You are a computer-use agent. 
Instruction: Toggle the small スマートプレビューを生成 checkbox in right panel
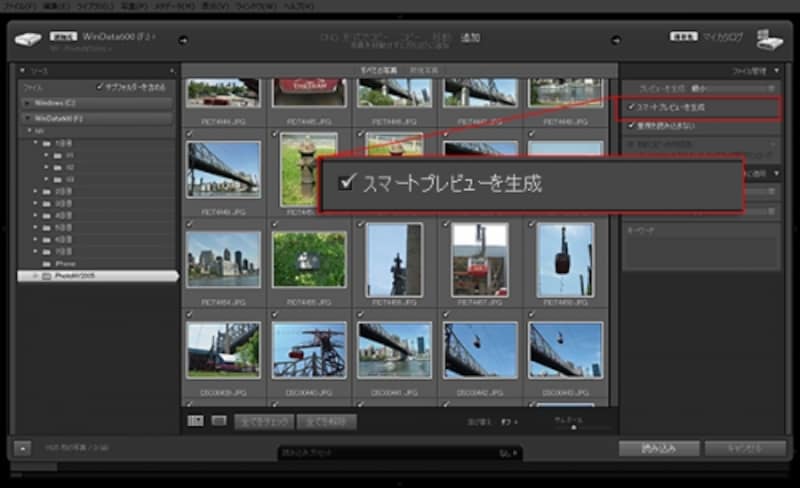pyautogui.click(x=631, y=107)
